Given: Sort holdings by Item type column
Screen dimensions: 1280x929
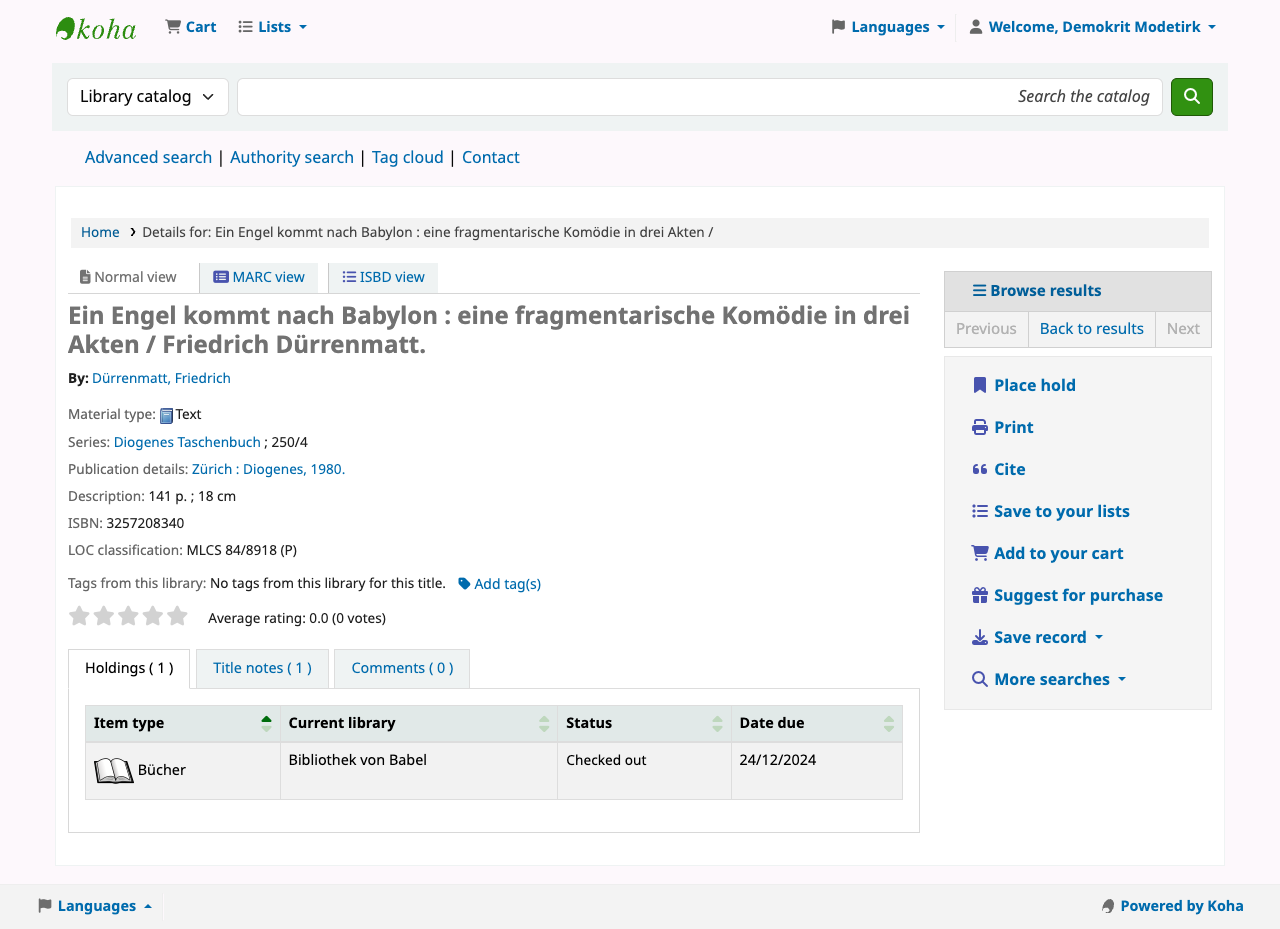Looking at the screenshot, I should point(183,724).
